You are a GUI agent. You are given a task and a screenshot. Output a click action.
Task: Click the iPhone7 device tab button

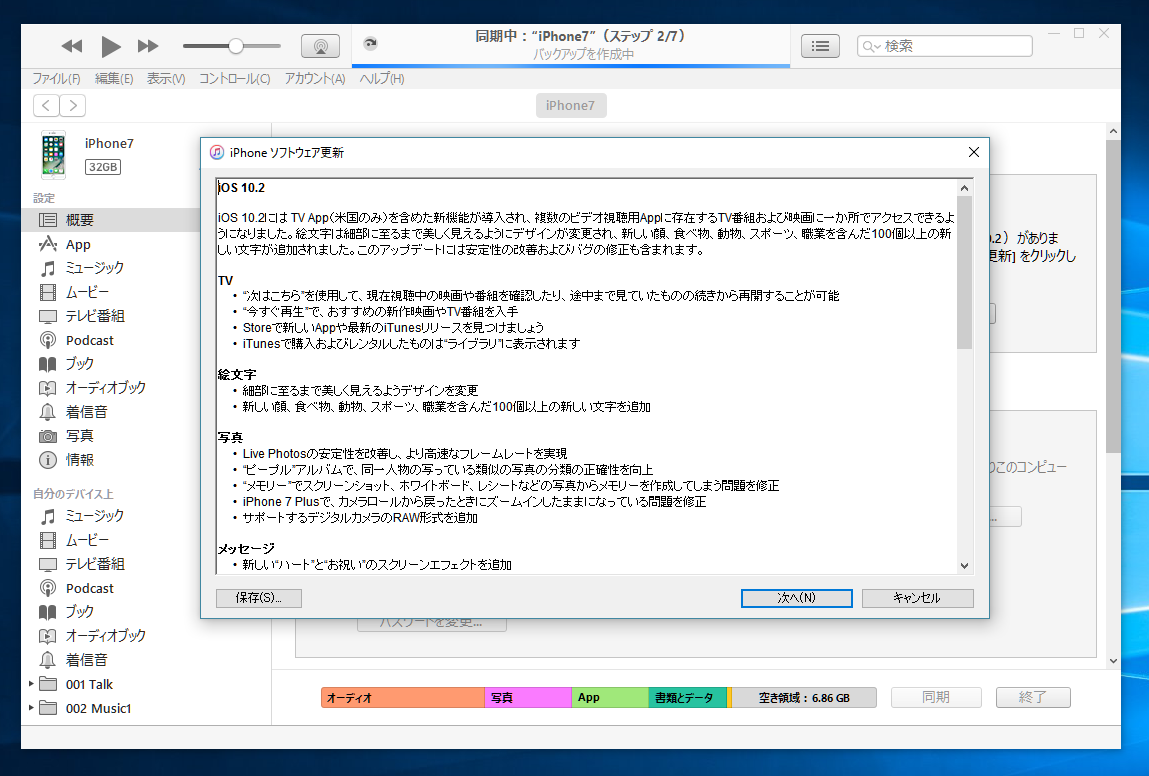(570, 106)
